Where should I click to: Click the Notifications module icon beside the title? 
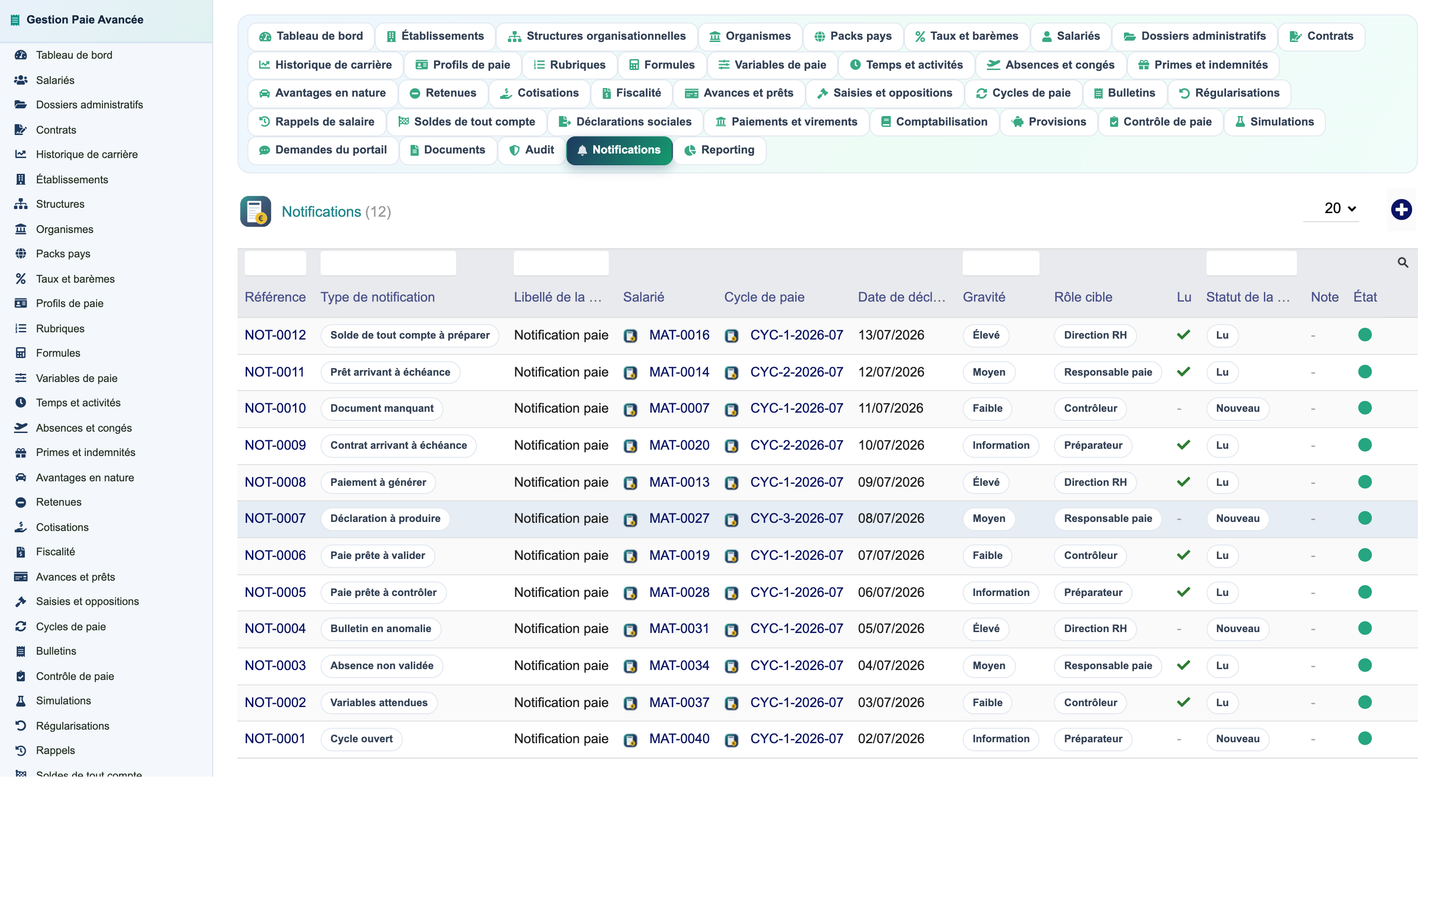[x=256, y=211]
